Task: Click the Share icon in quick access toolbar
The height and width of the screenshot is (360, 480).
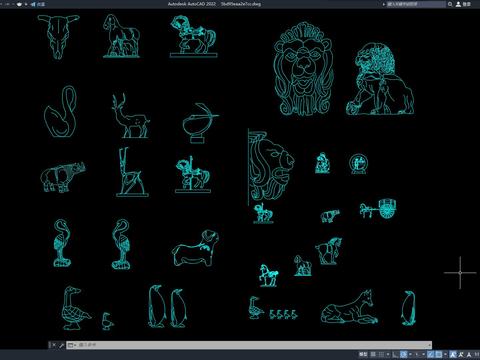Action: coord(33,4)
